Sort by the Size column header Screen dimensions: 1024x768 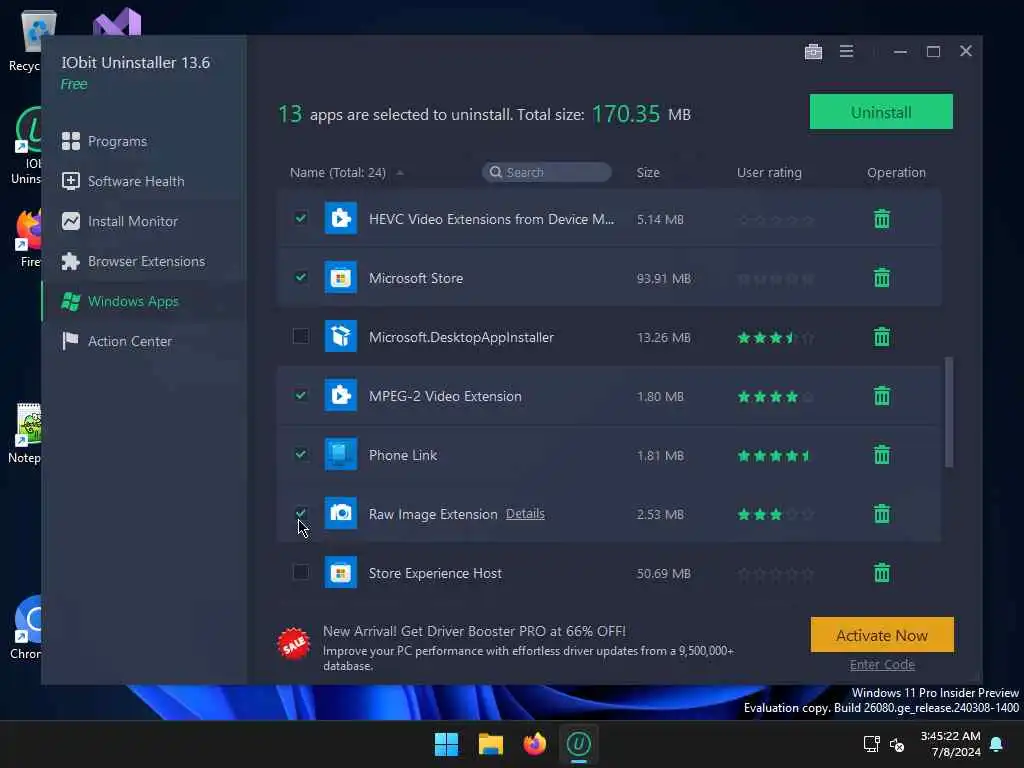(x=648, y=172)
